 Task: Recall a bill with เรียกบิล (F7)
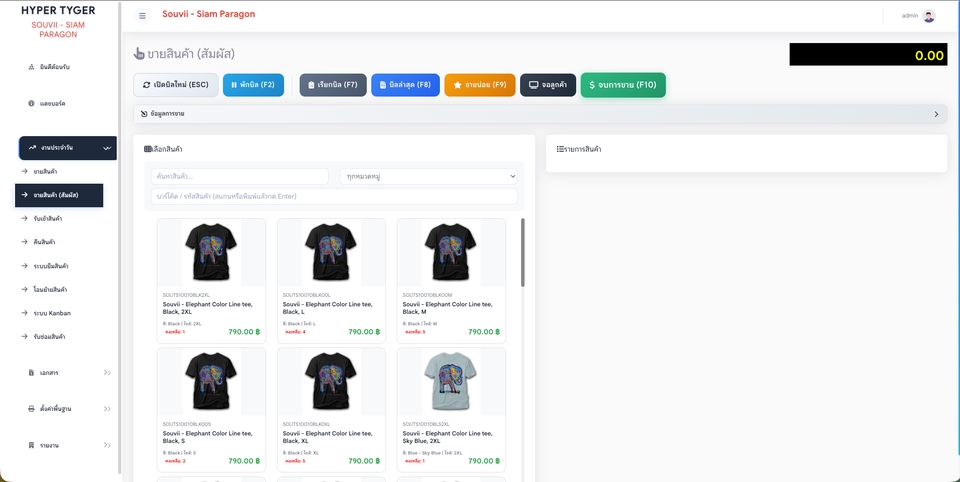click(x=333, y=85)
